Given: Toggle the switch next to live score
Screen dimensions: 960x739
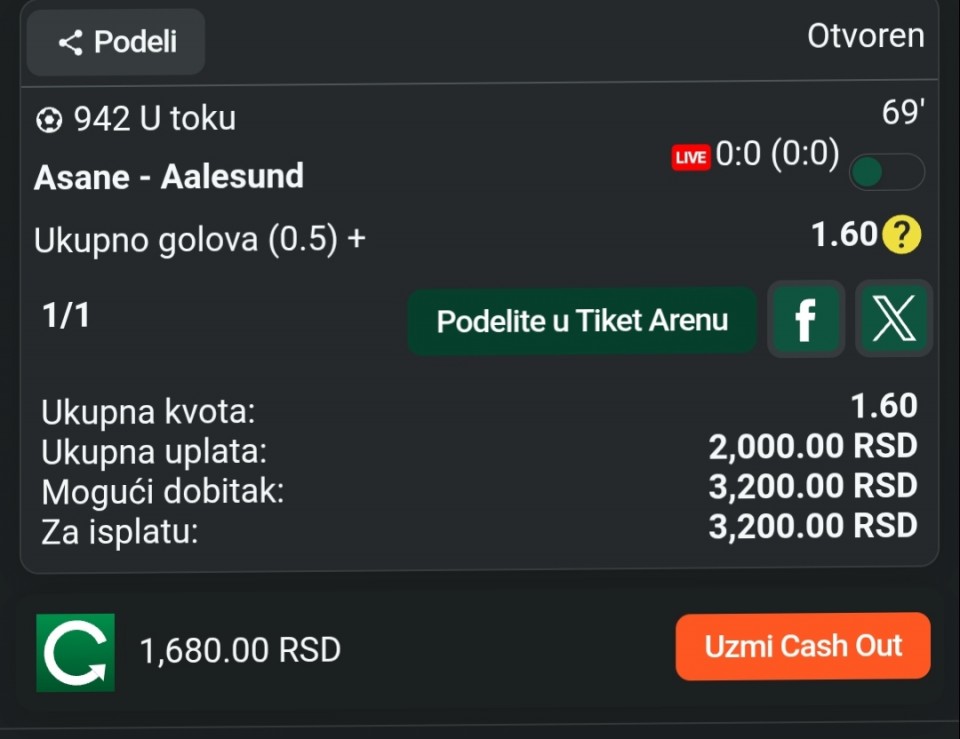Looking at the screenshot, I should [x=886, y=172].
